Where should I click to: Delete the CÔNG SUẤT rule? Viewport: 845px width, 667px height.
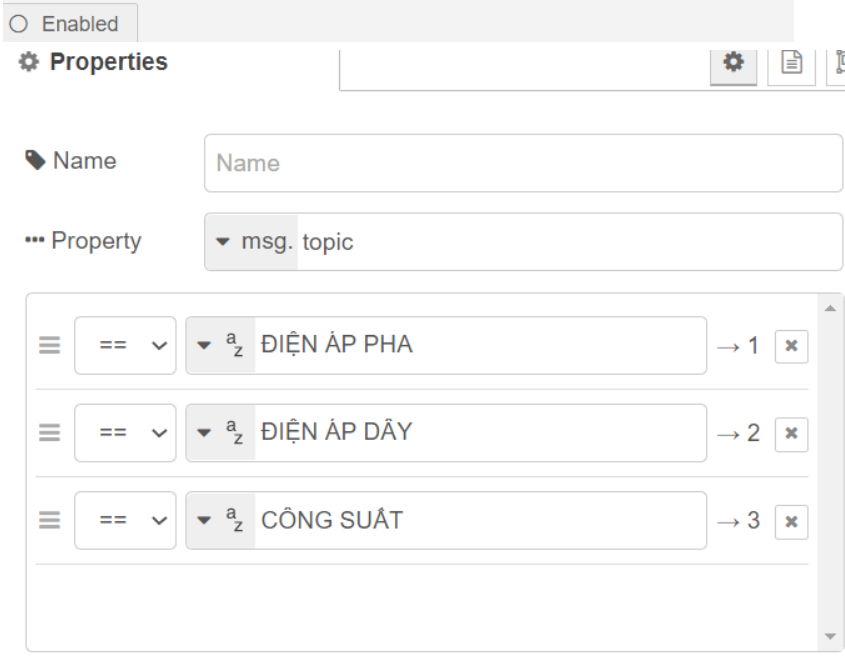[791, 521]
